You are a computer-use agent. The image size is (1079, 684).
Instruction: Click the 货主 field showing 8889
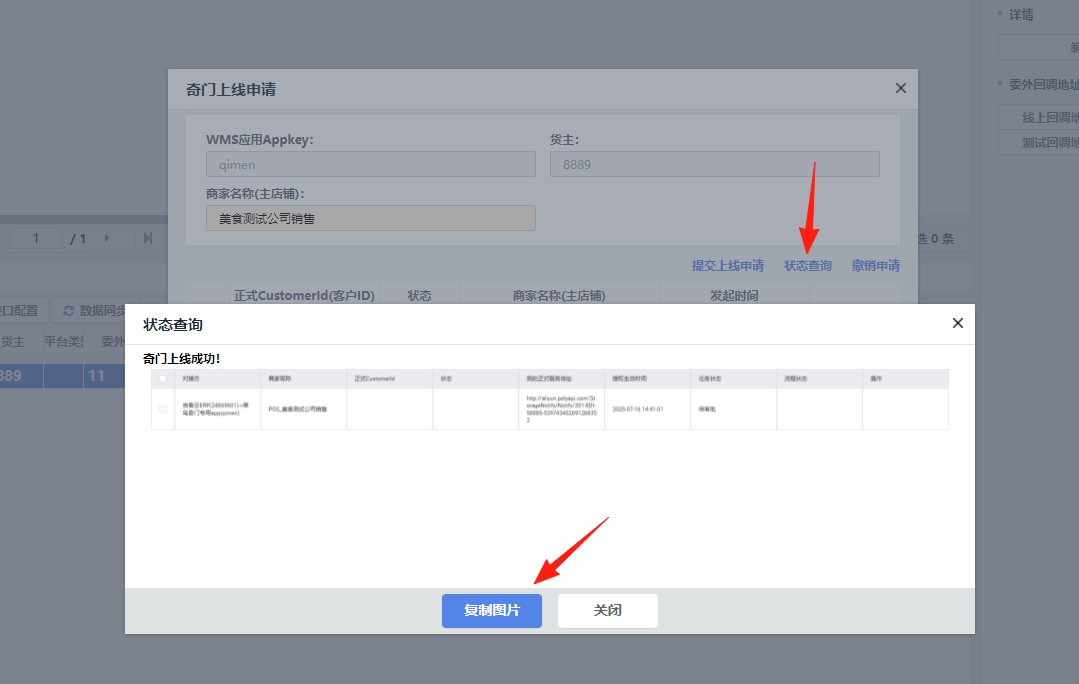[x=714, y=164]
